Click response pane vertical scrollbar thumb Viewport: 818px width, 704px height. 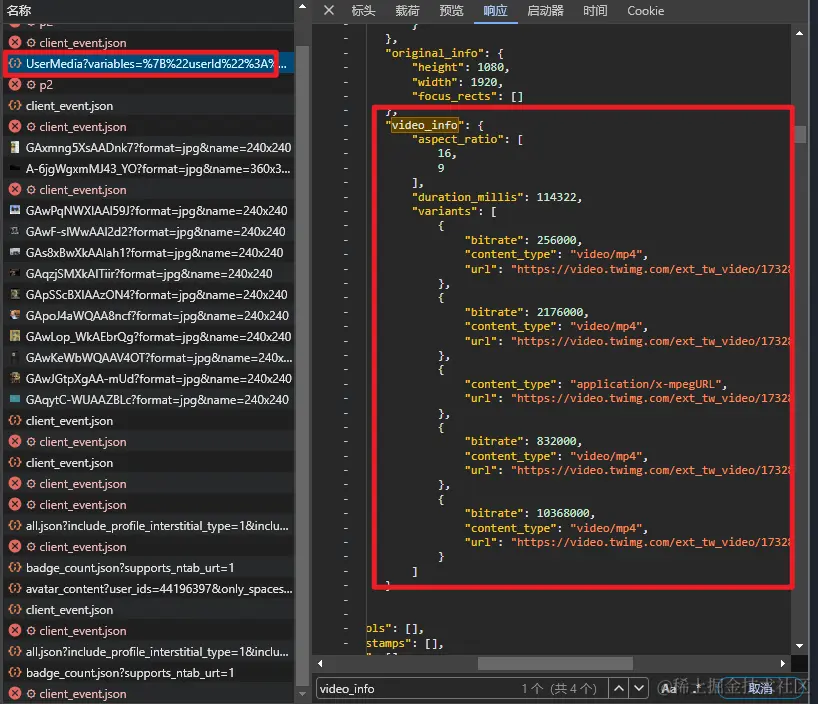click(x=800, y=134)
